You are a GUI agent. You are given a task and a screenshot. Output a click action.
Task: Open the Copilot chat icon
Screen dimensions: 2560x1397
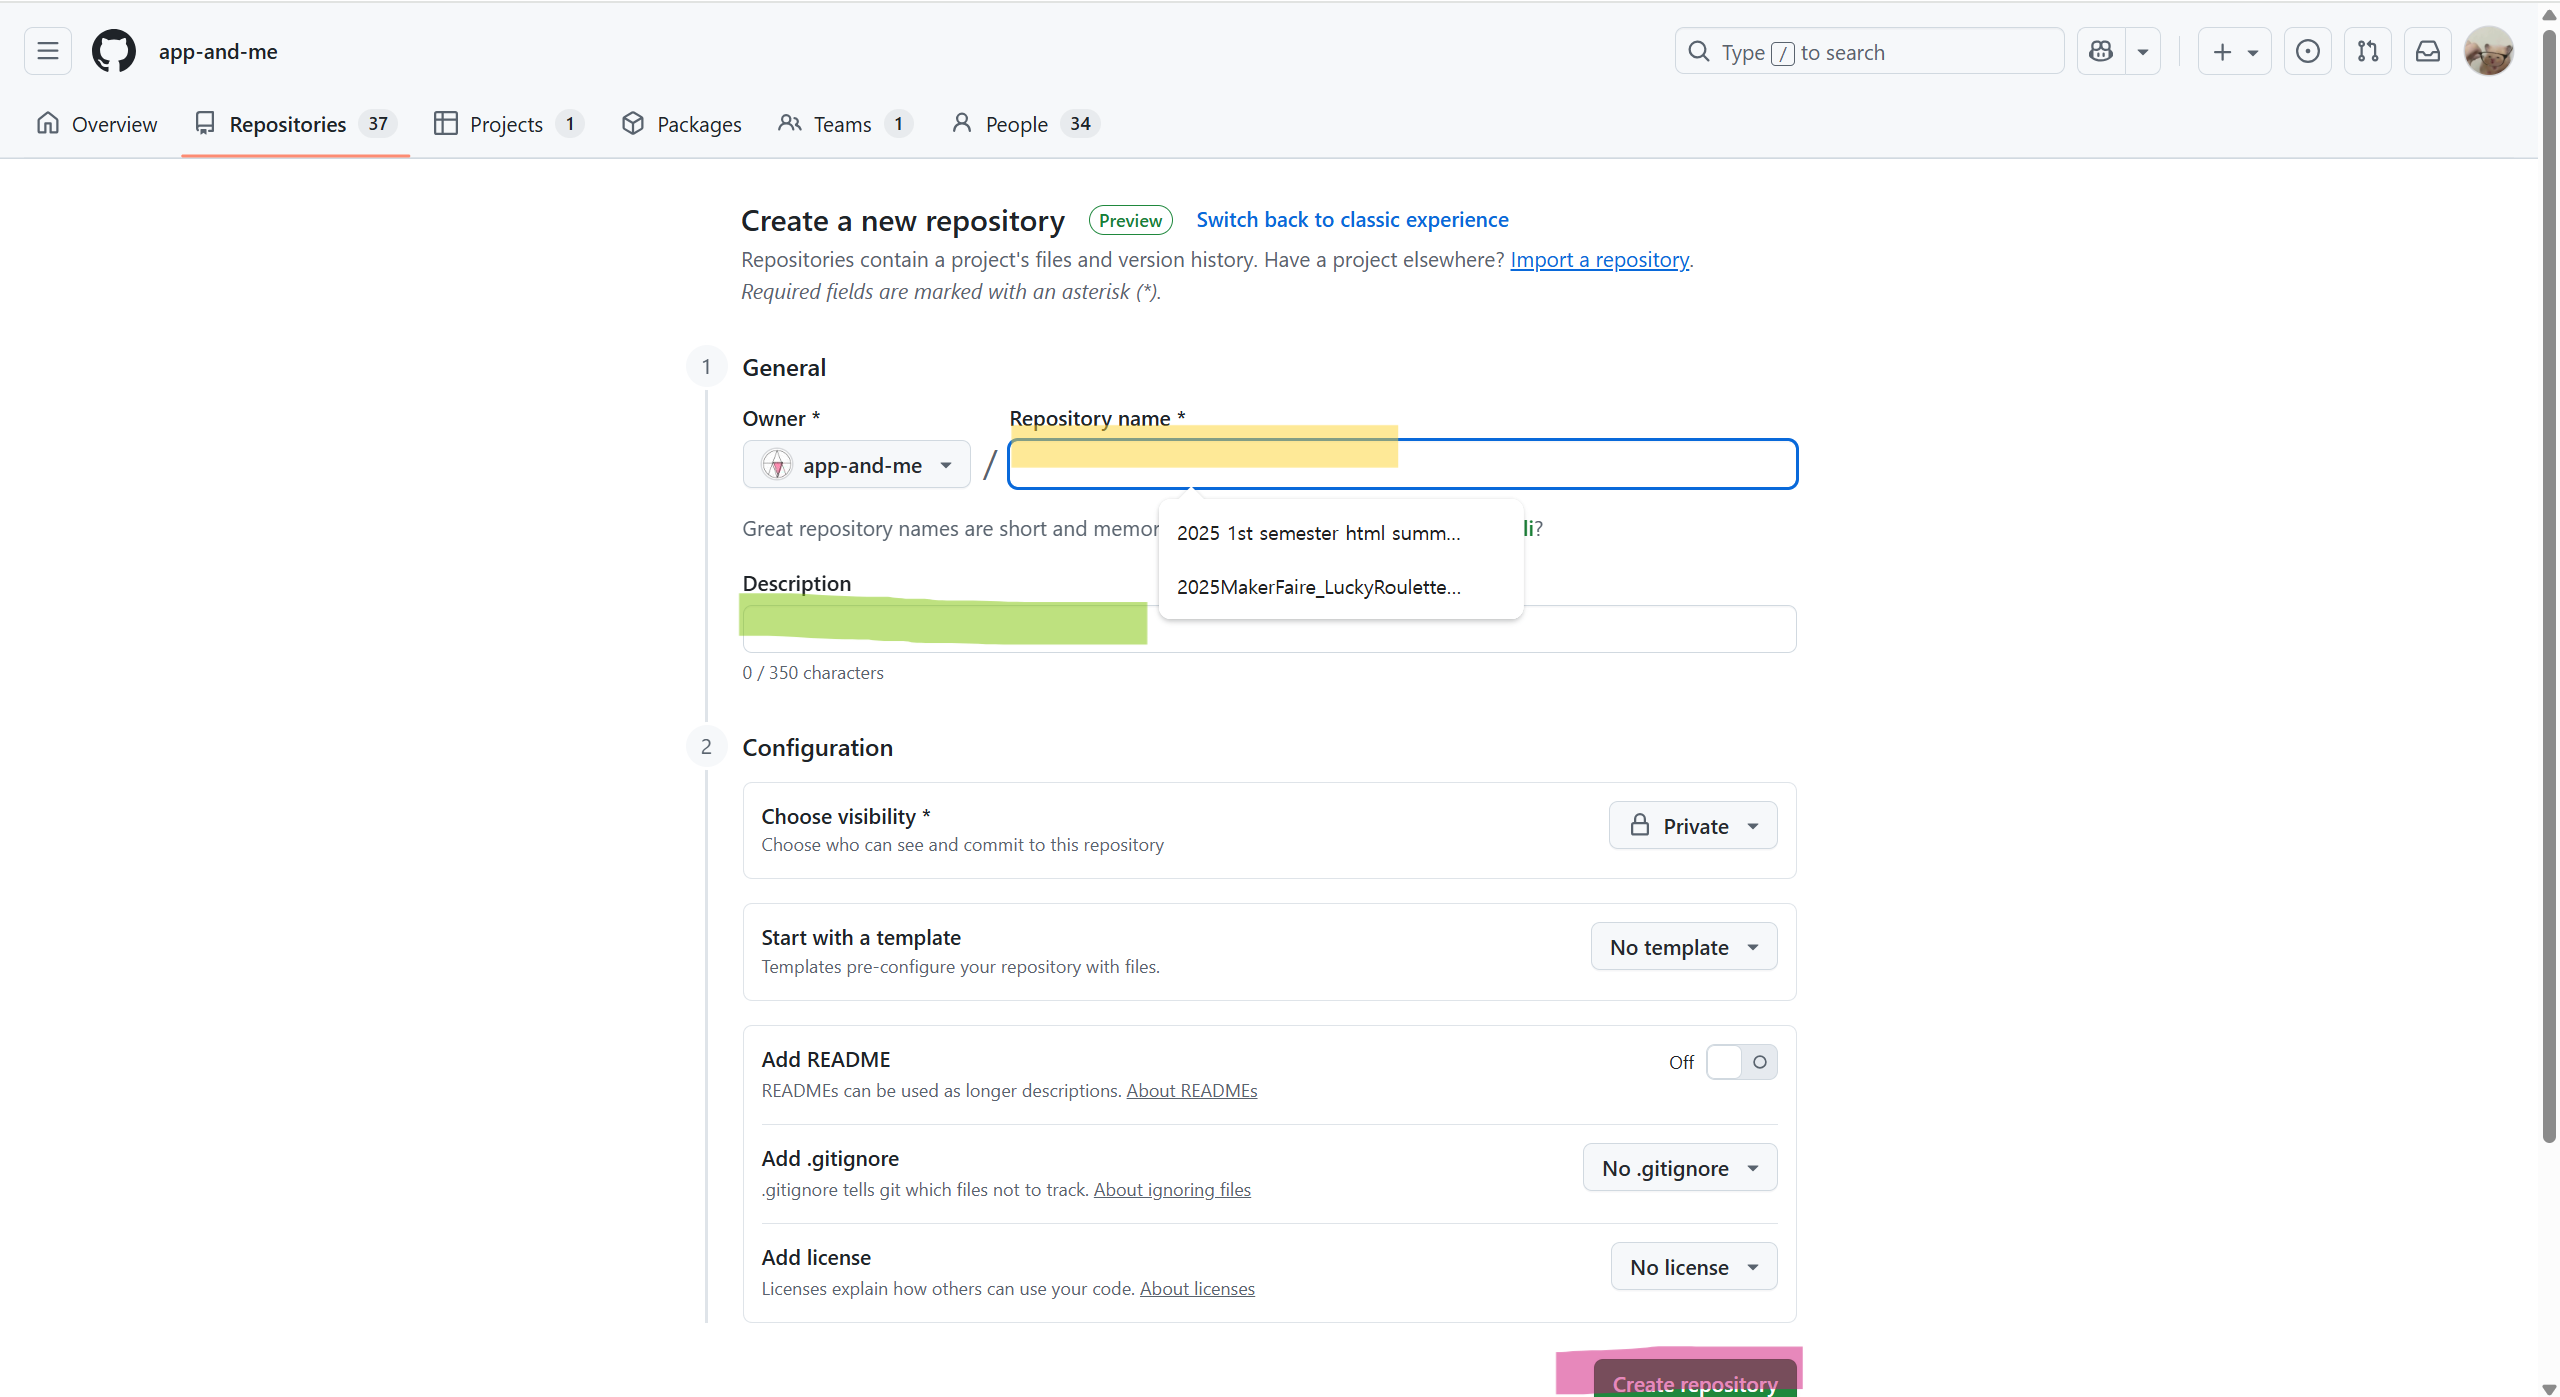(2101, 51)
